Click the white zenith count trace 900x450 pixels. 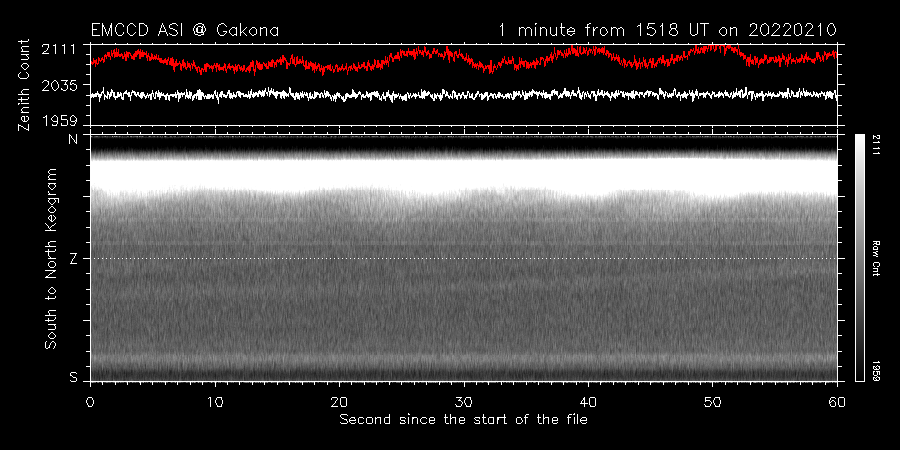(x=464, y=95)
